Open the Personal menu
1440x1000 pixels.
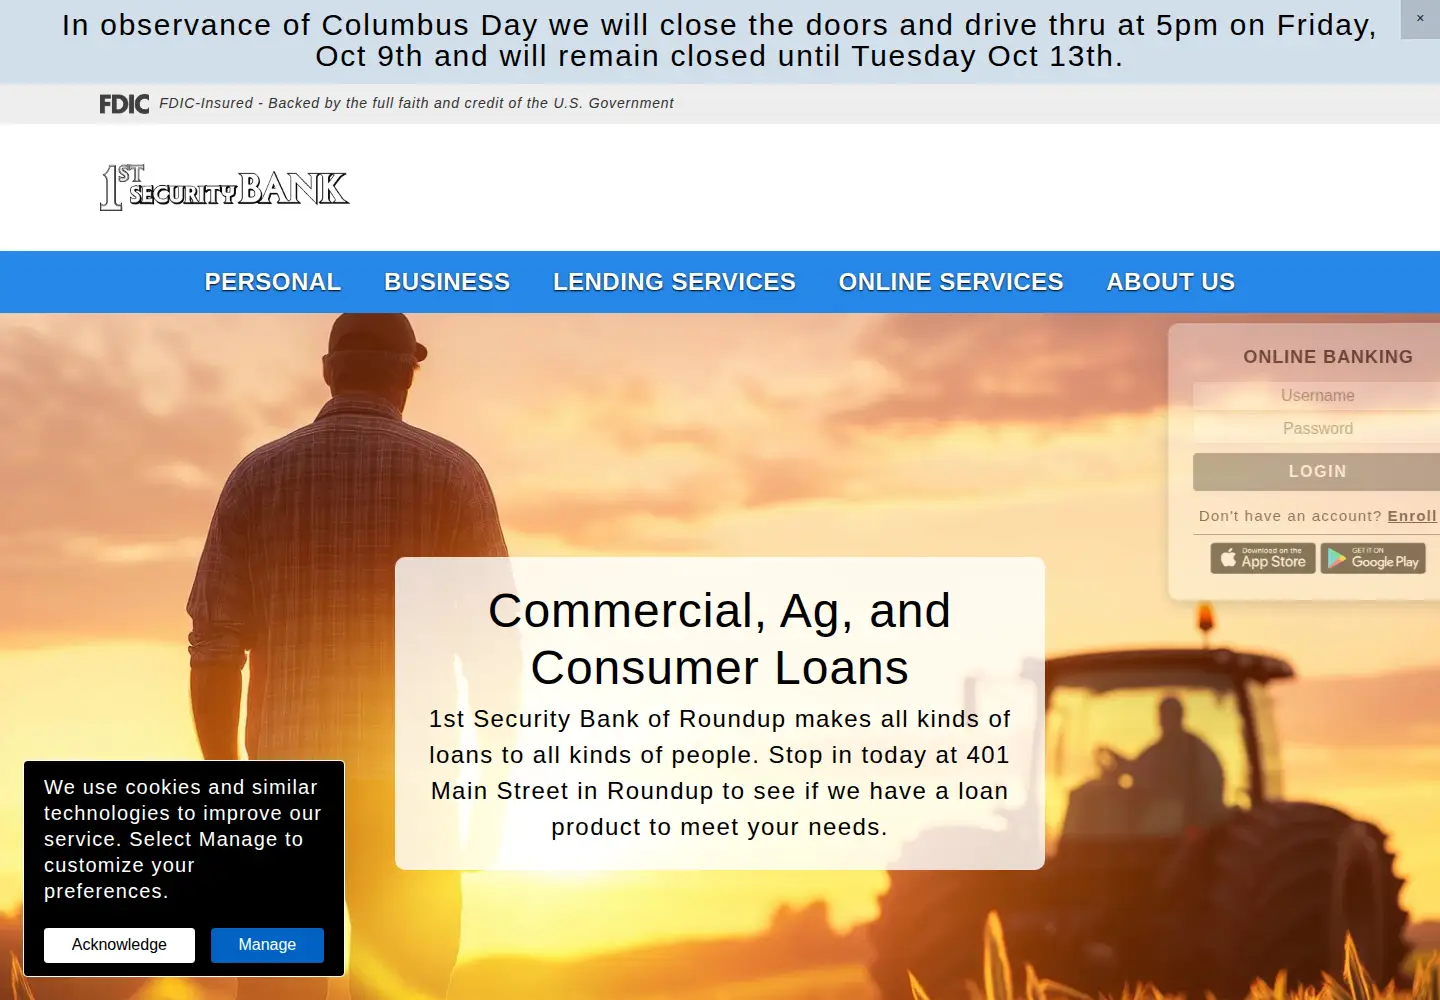(273, 282)
